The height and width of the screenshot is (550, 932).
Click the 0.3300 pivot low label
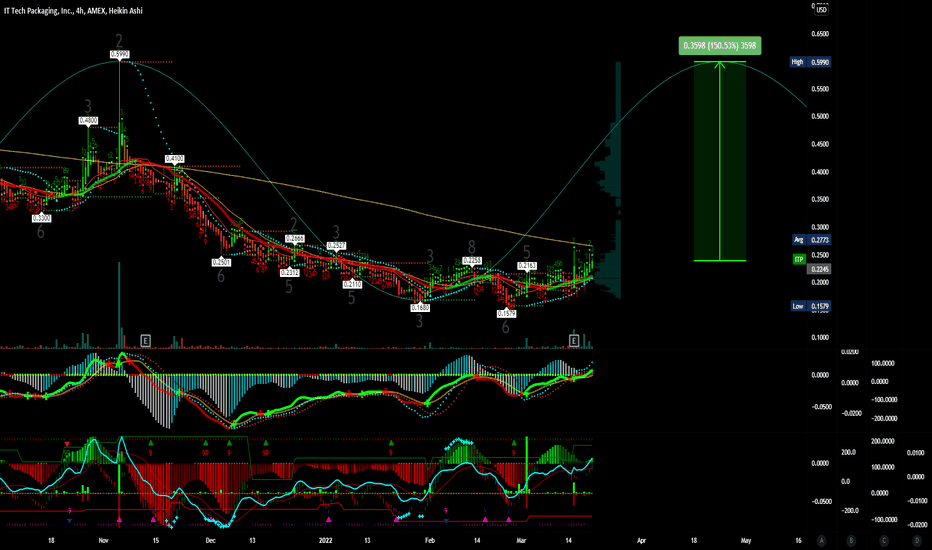click(x=42, y=218)
